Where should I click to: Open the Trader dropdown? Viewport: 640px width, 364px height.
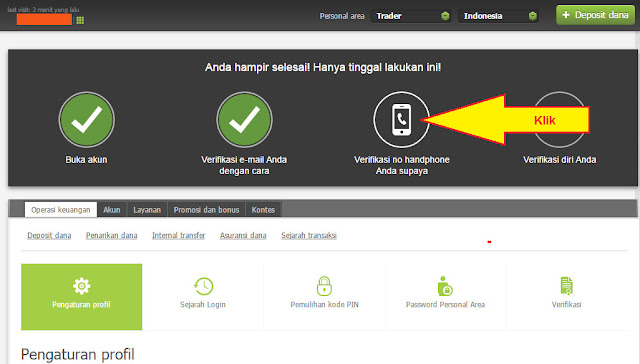coord(411,16)
